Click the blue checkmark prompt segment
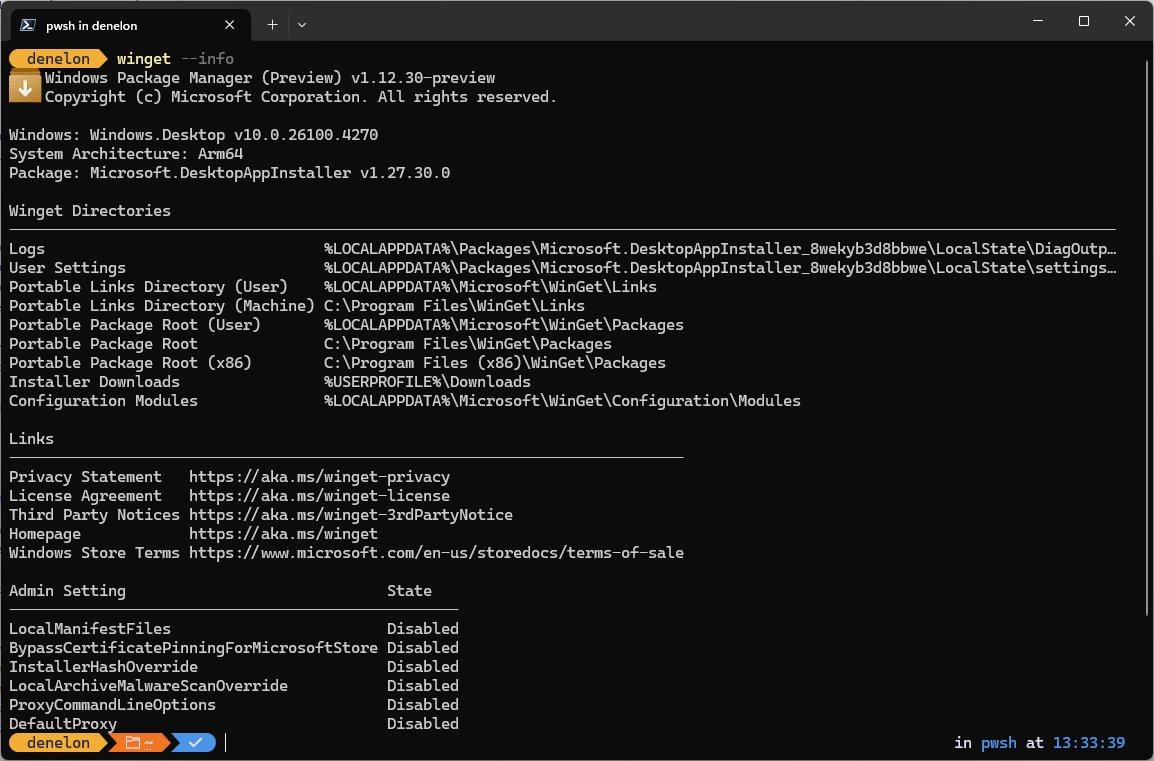Viewport: 1154px width, 761px height. tap(194, 743)
